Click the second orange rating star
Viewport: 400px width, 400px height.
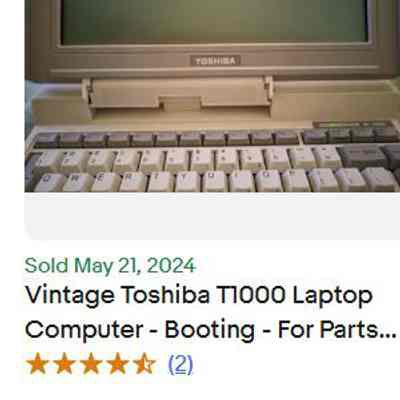click(64, 364)
